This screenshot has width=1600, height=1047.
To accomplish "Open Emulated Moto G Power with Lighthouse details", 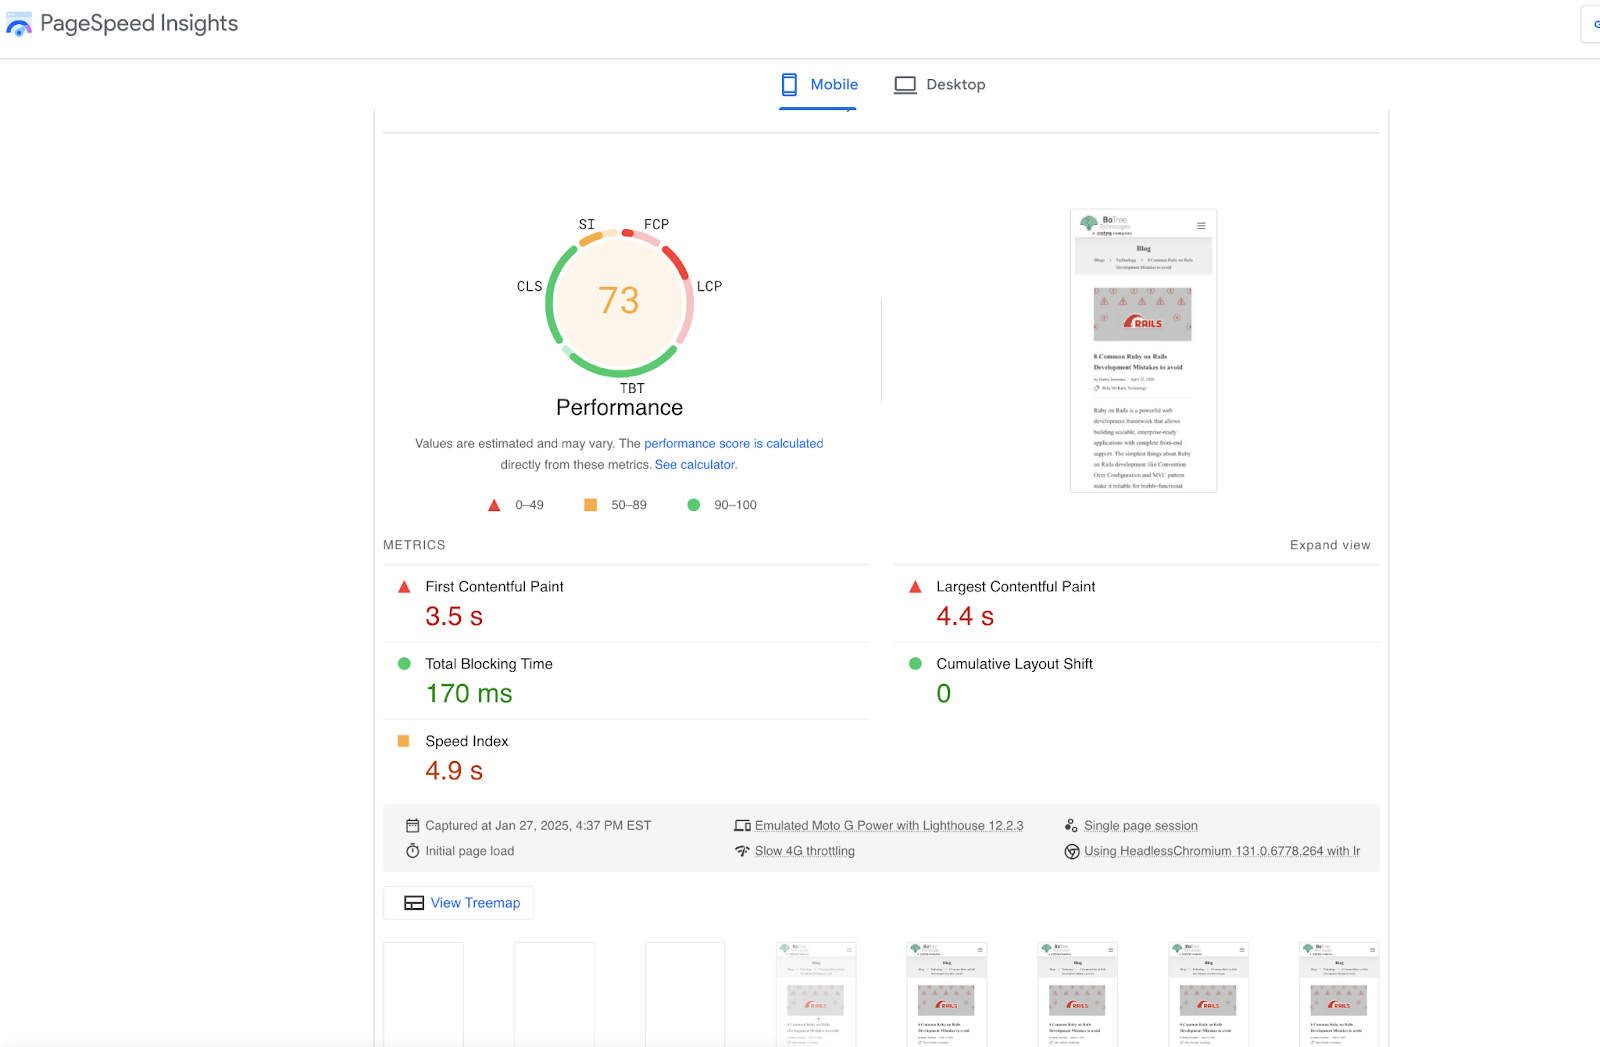I will pos(889,826).
